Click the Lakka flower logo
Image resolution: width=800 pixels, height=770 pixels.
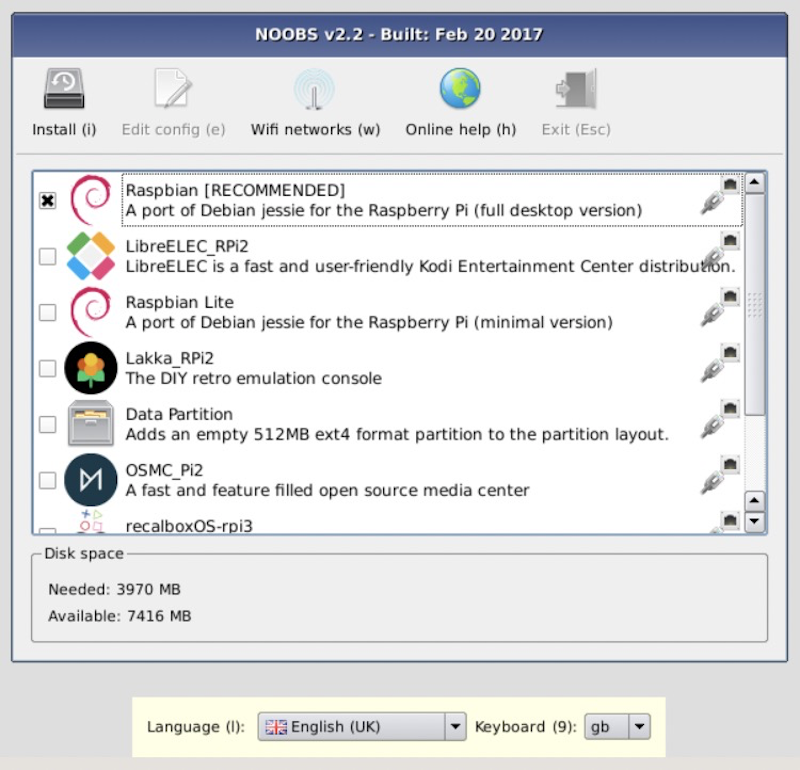(91, 368)
